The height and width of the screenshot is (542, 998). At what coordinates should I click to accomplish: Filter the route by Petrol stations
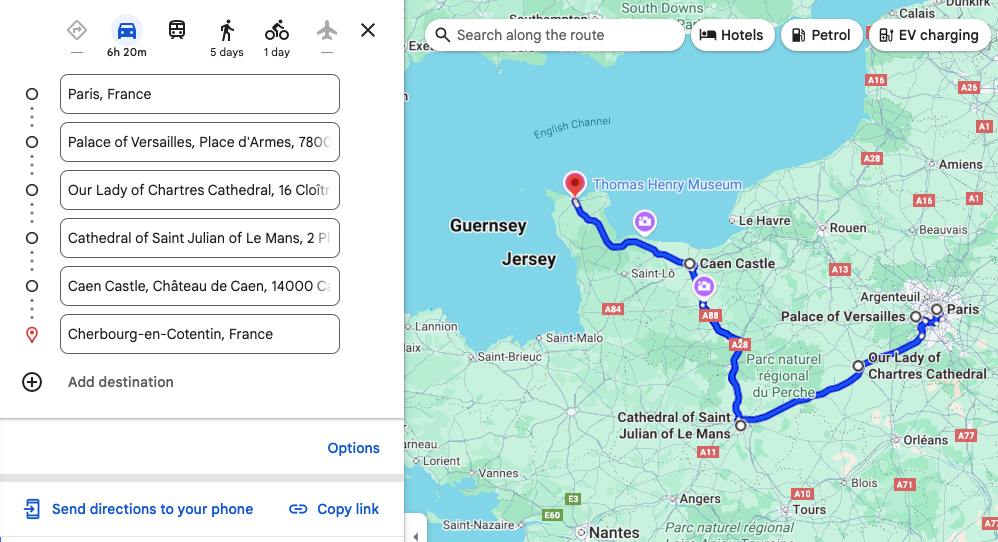820,35
